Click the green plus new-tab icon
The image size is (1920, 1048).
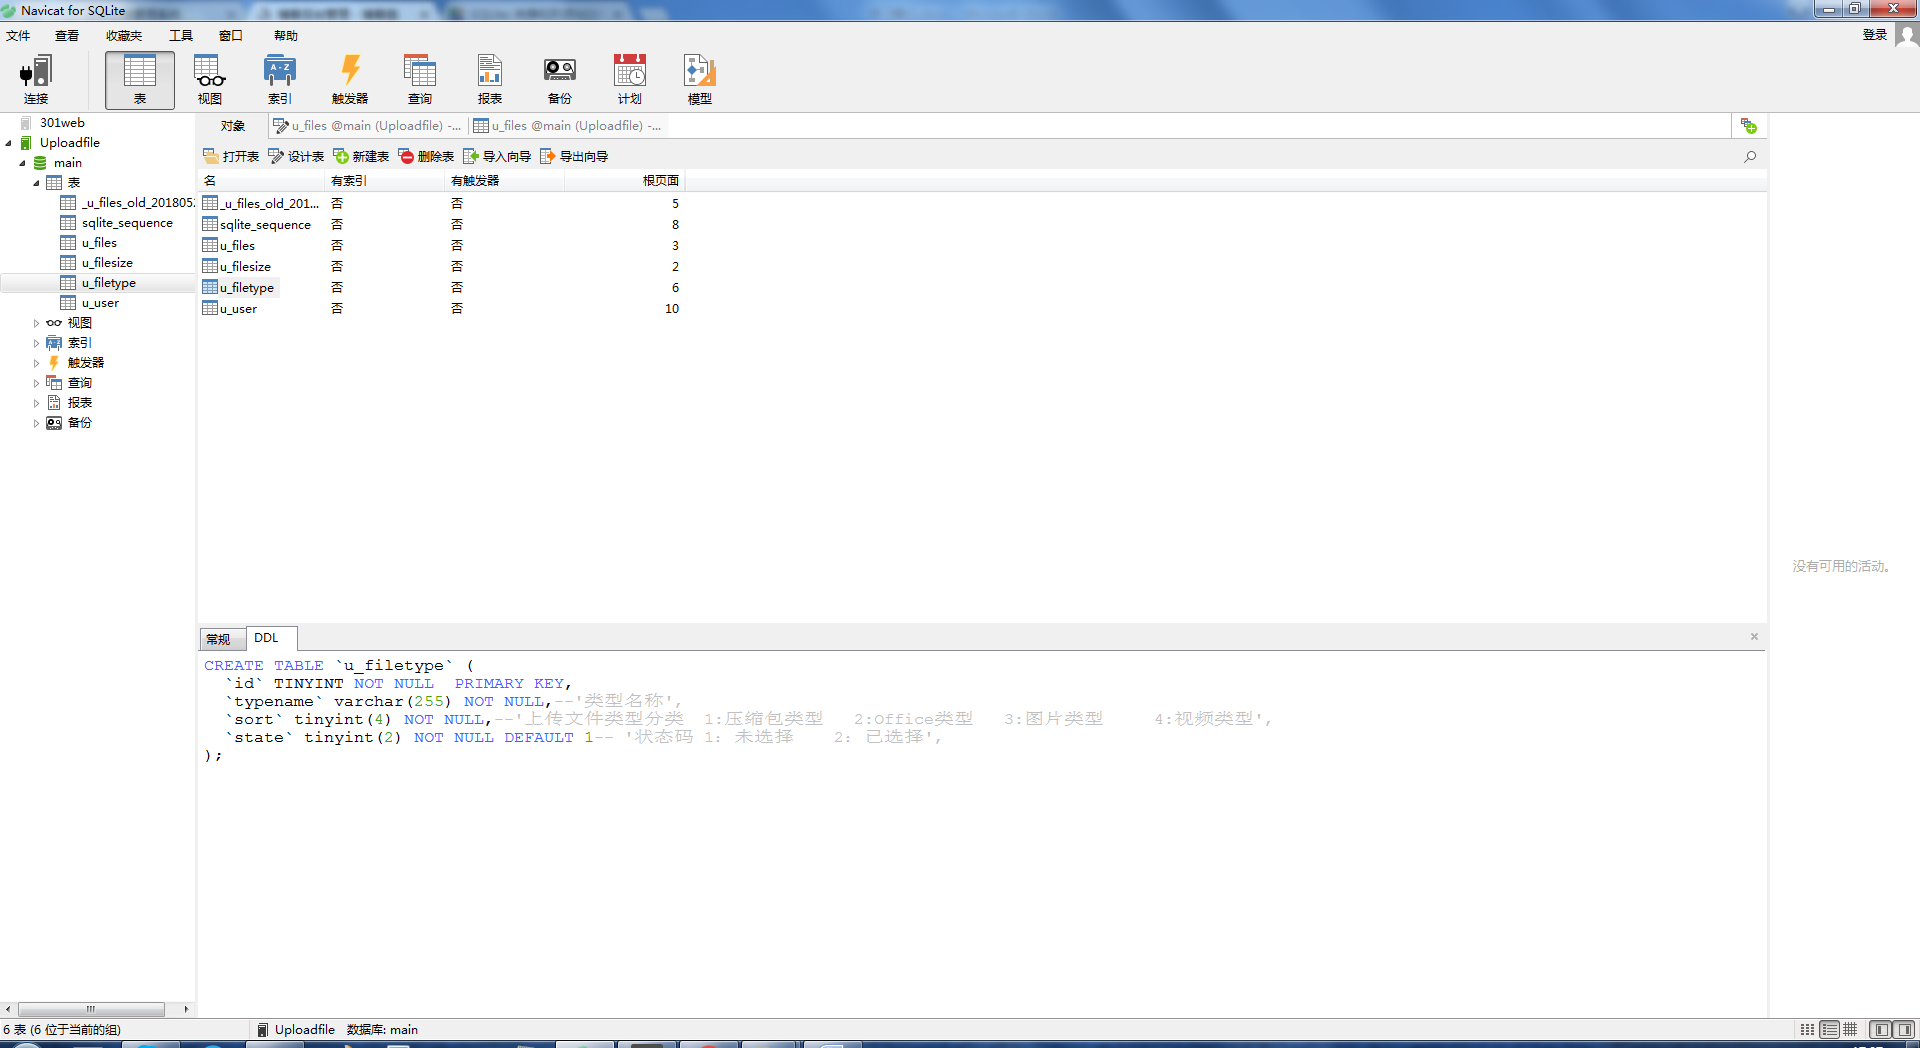[x=1748, y=126]
